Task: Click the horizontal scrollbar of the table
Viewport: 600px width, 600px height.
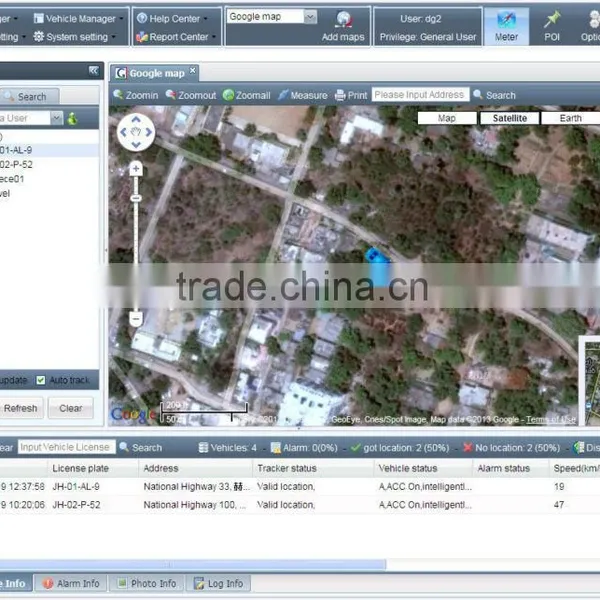Action: tap(193, 564)
